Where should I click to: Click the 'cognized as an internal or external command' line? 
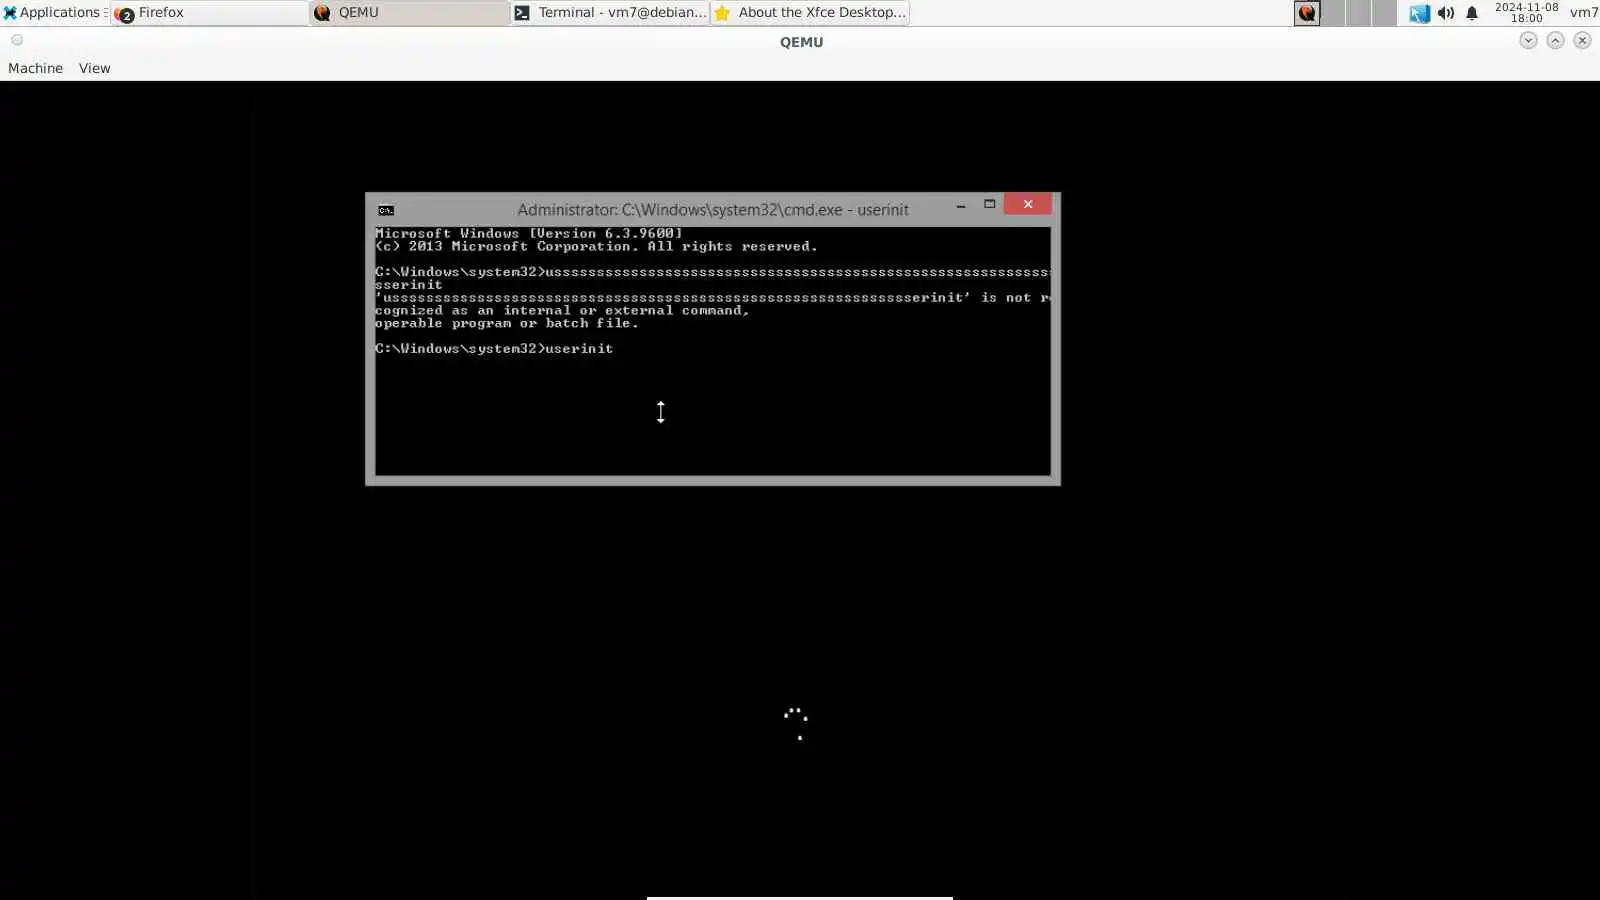[x=562, y=310]
